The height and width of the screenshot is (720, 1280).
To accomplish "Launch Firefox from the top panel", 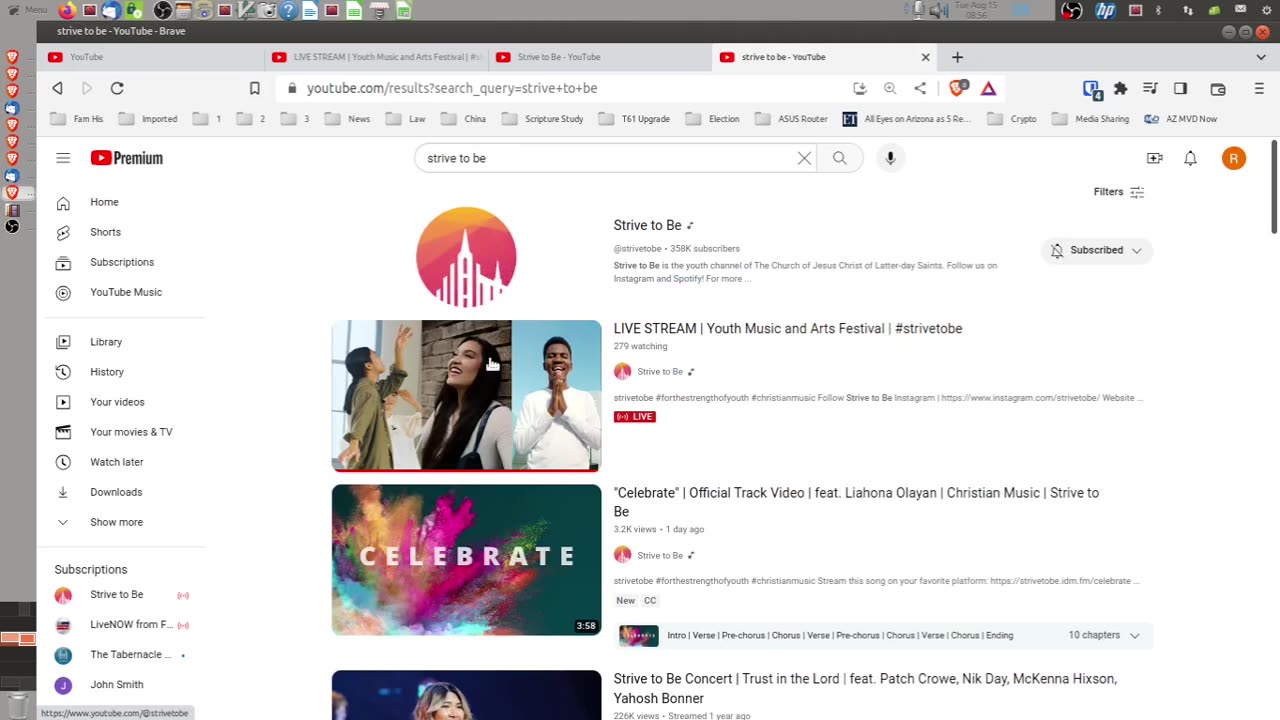I will tap(67, 11).
